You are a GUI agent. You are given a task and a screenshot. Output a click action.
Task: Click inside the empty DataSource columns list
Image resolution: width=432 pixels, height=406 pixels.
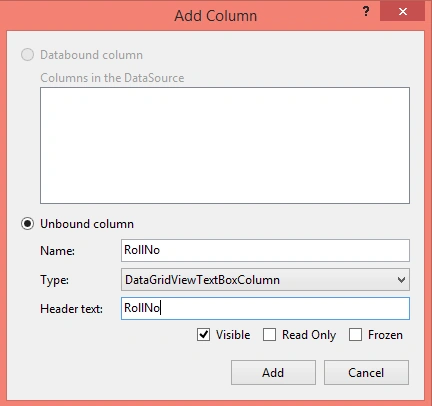coord(225,145)
